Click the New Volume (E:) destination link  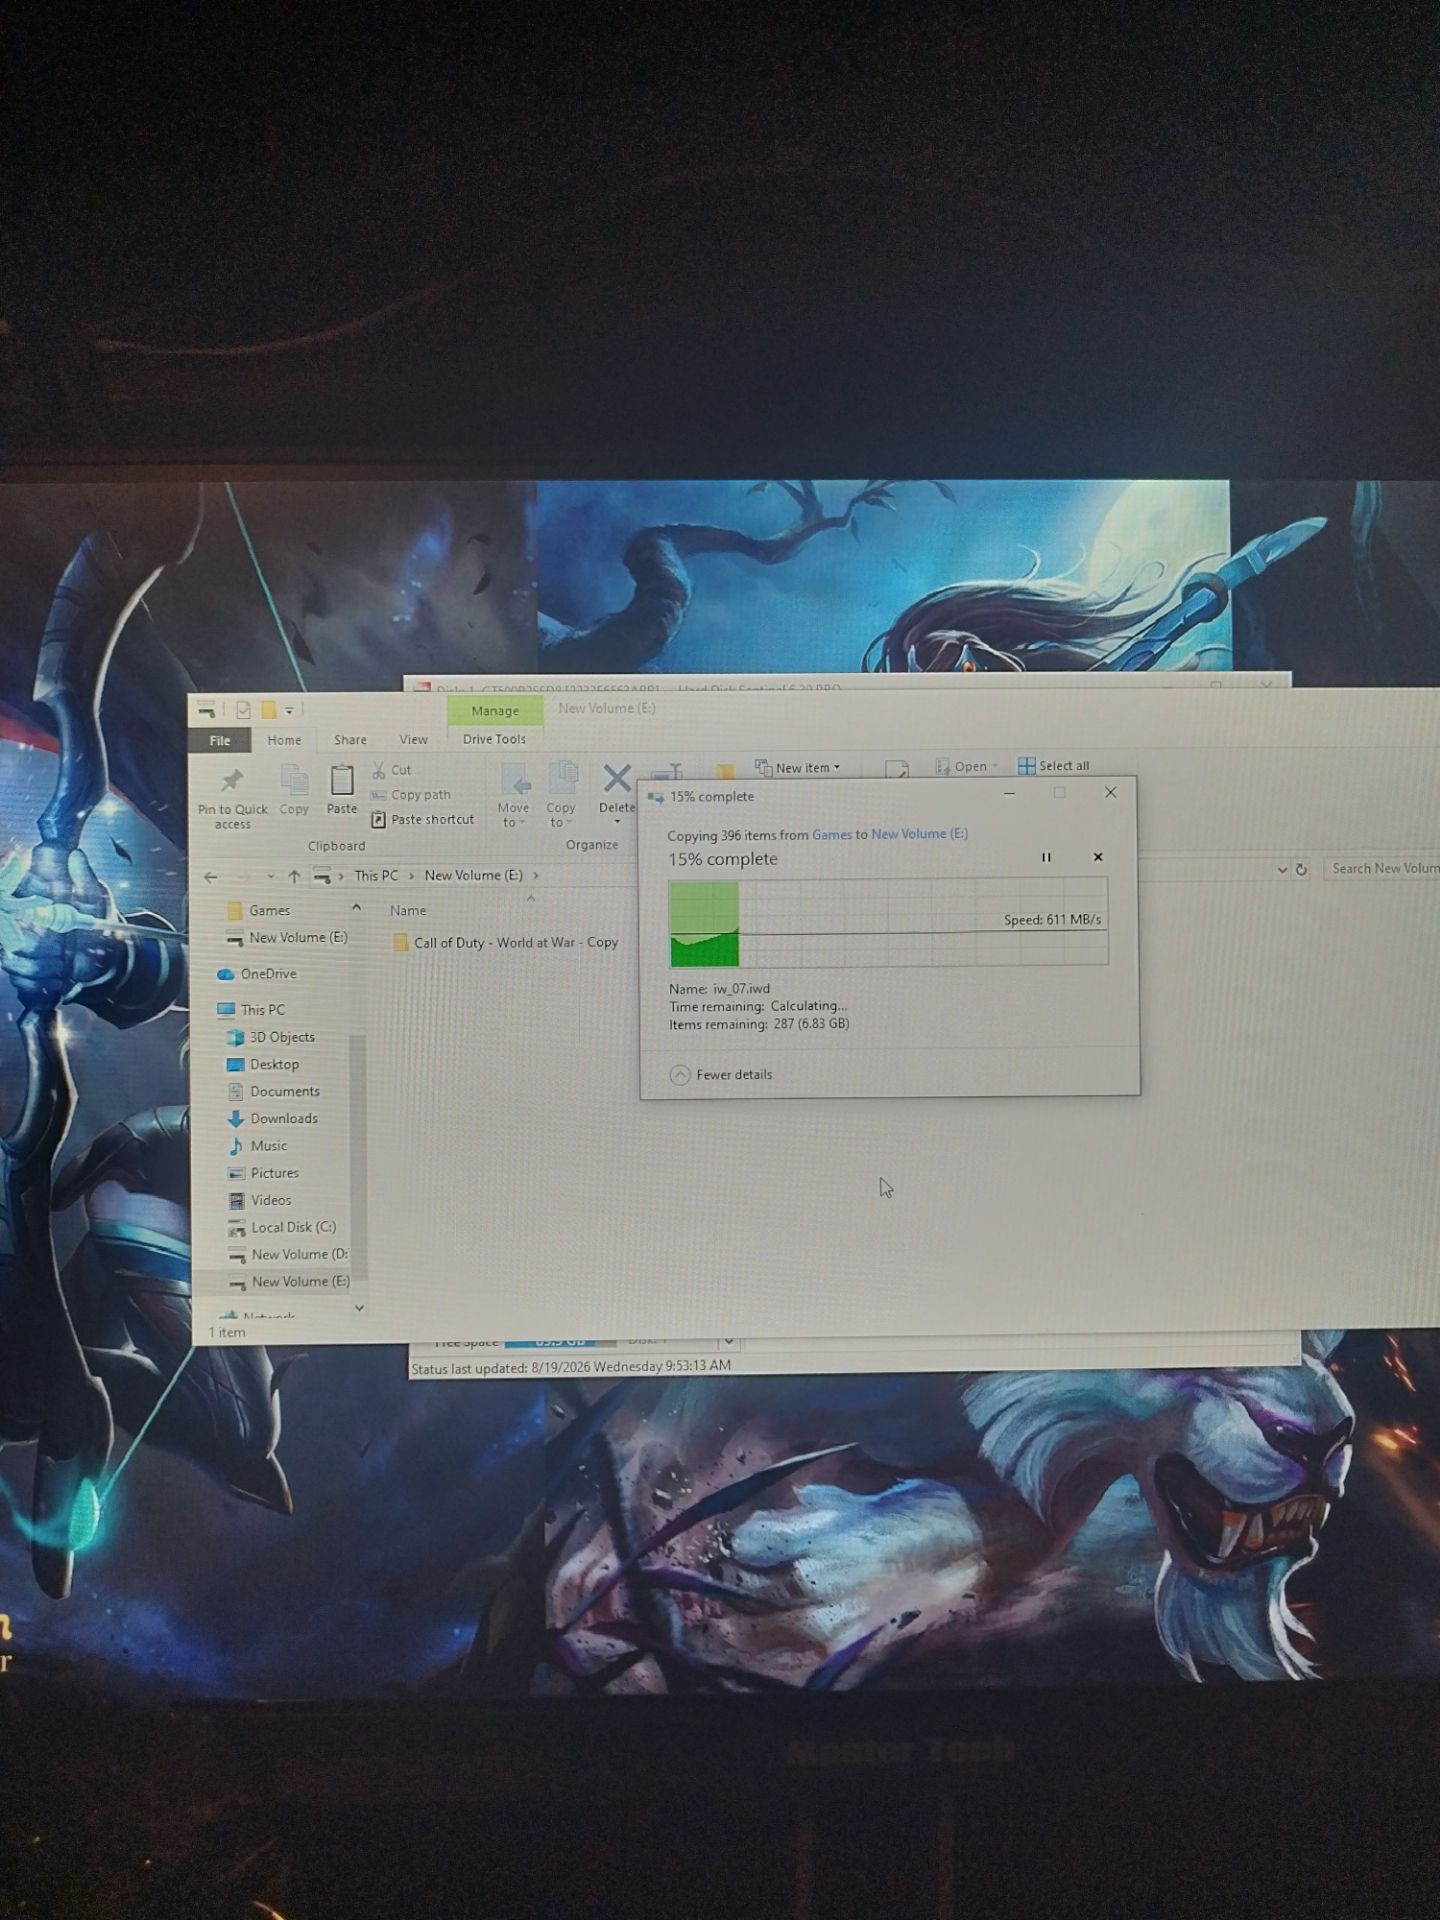[x=919, y=834]
